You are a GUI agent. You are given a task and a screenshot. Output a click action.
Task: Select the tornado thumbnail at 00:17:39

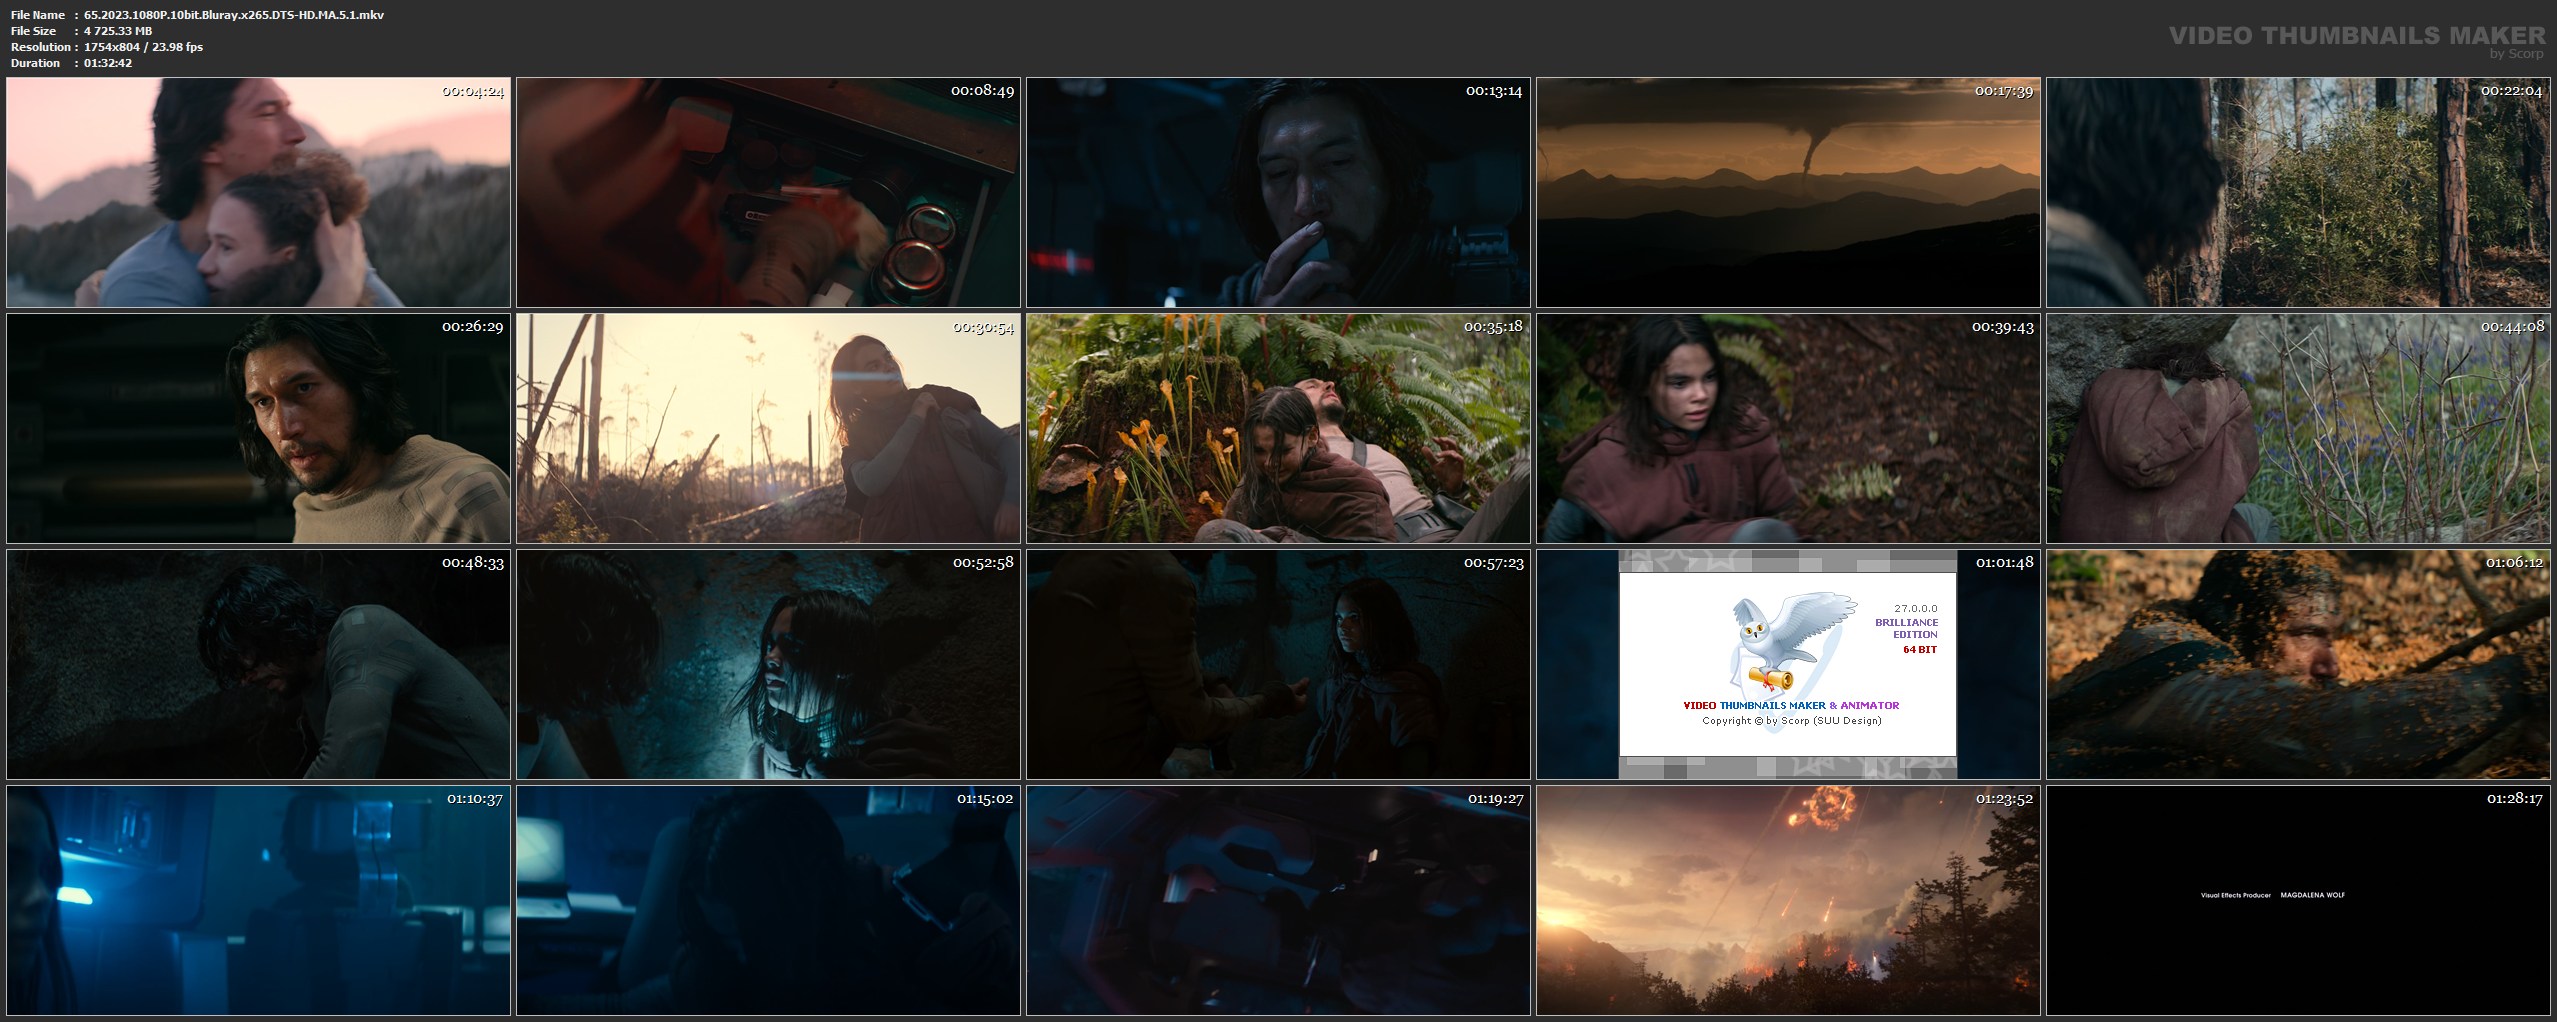1787,192
